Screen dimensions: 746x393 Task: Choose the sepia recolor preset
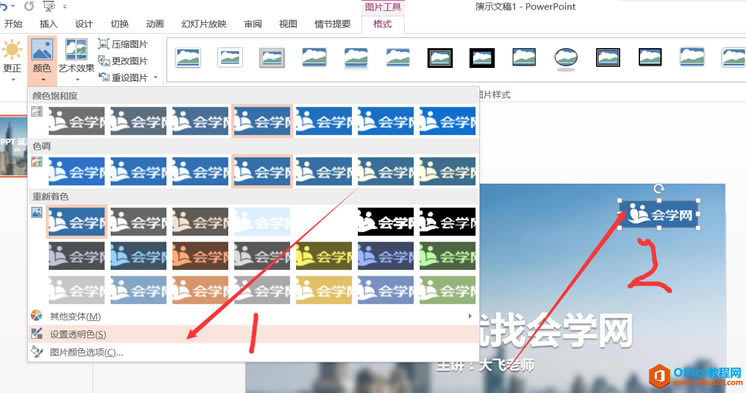point(200,222)
